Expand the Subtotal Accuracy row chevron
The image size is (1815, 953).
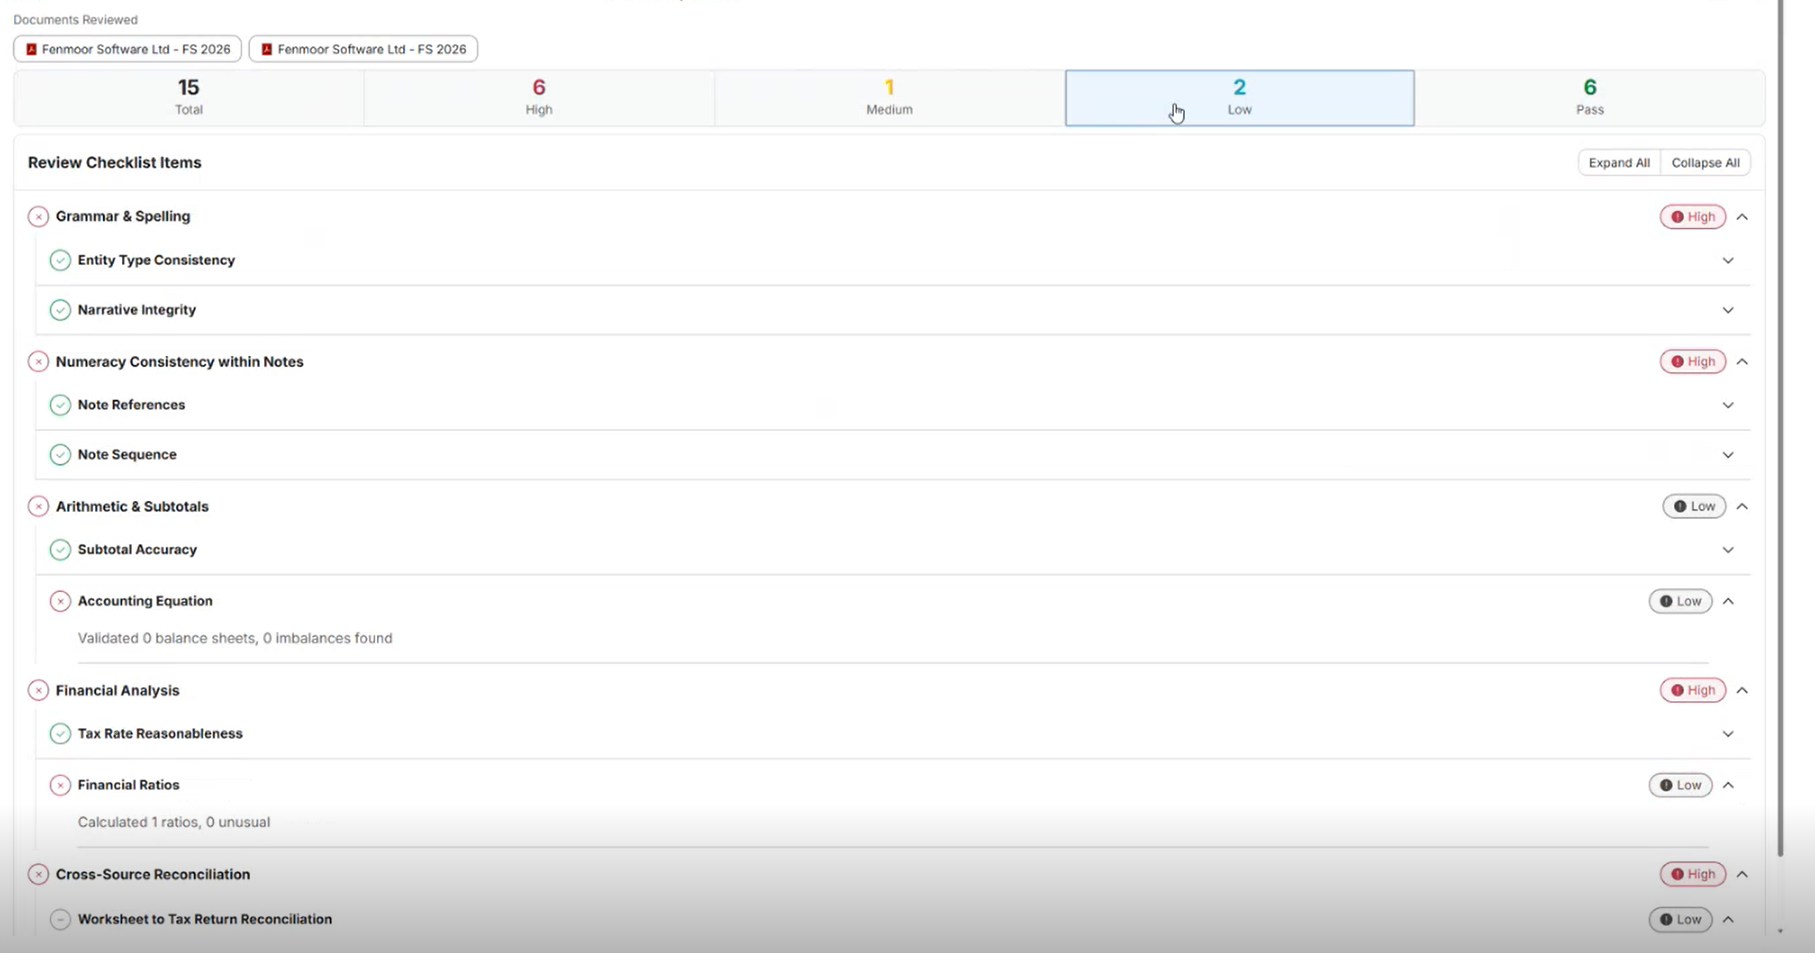[1728, 550]
